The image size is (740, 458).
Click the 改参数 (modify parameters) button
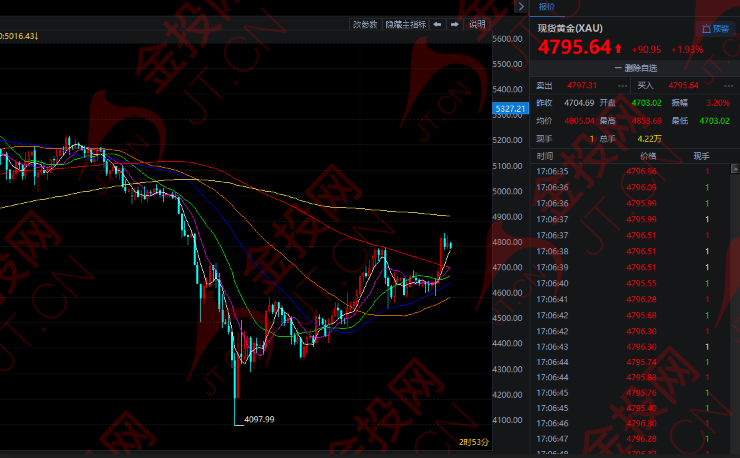click(365, 25)
